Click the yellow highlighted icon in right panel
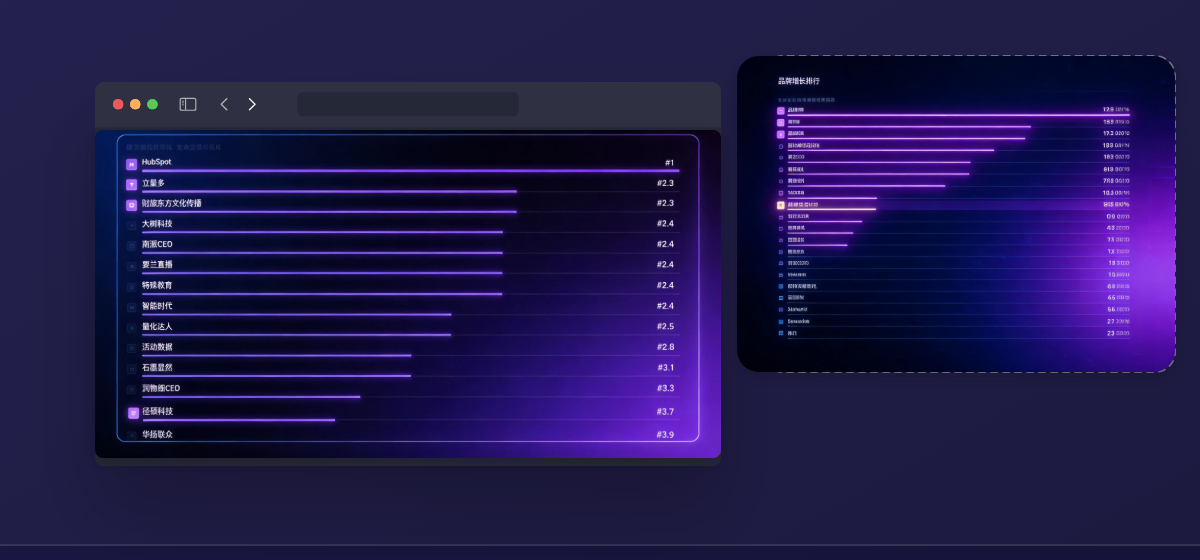 [781, 205]
